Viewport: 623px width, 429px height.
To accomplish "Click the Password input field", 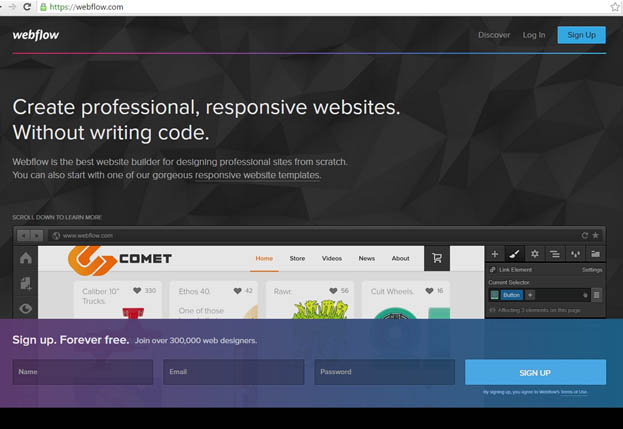I will pyautogui.click(x=385, y=372).
